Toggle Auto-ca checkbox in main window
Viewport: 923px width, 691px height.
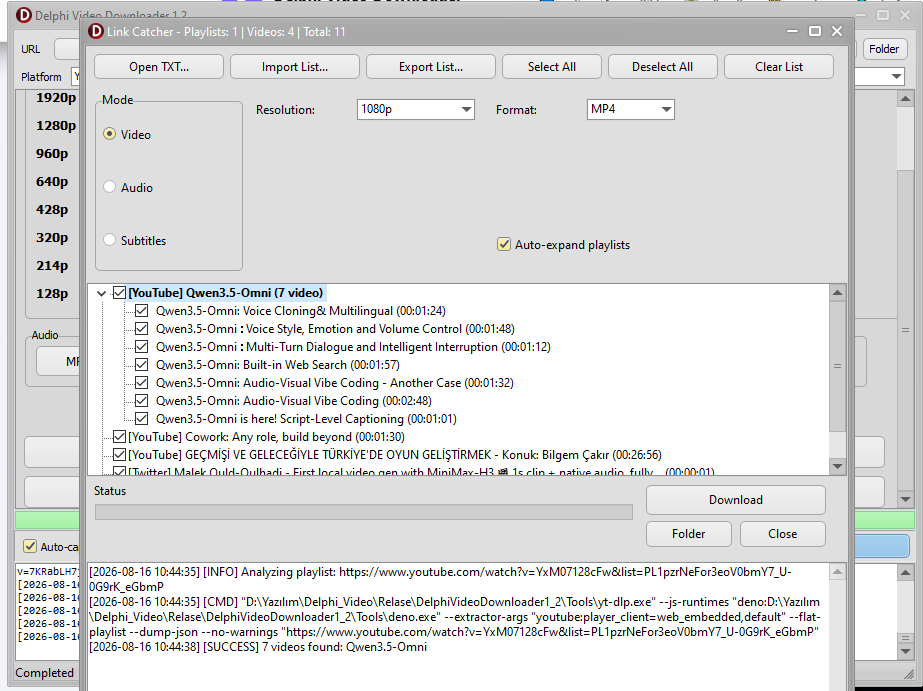coord(29,546)
